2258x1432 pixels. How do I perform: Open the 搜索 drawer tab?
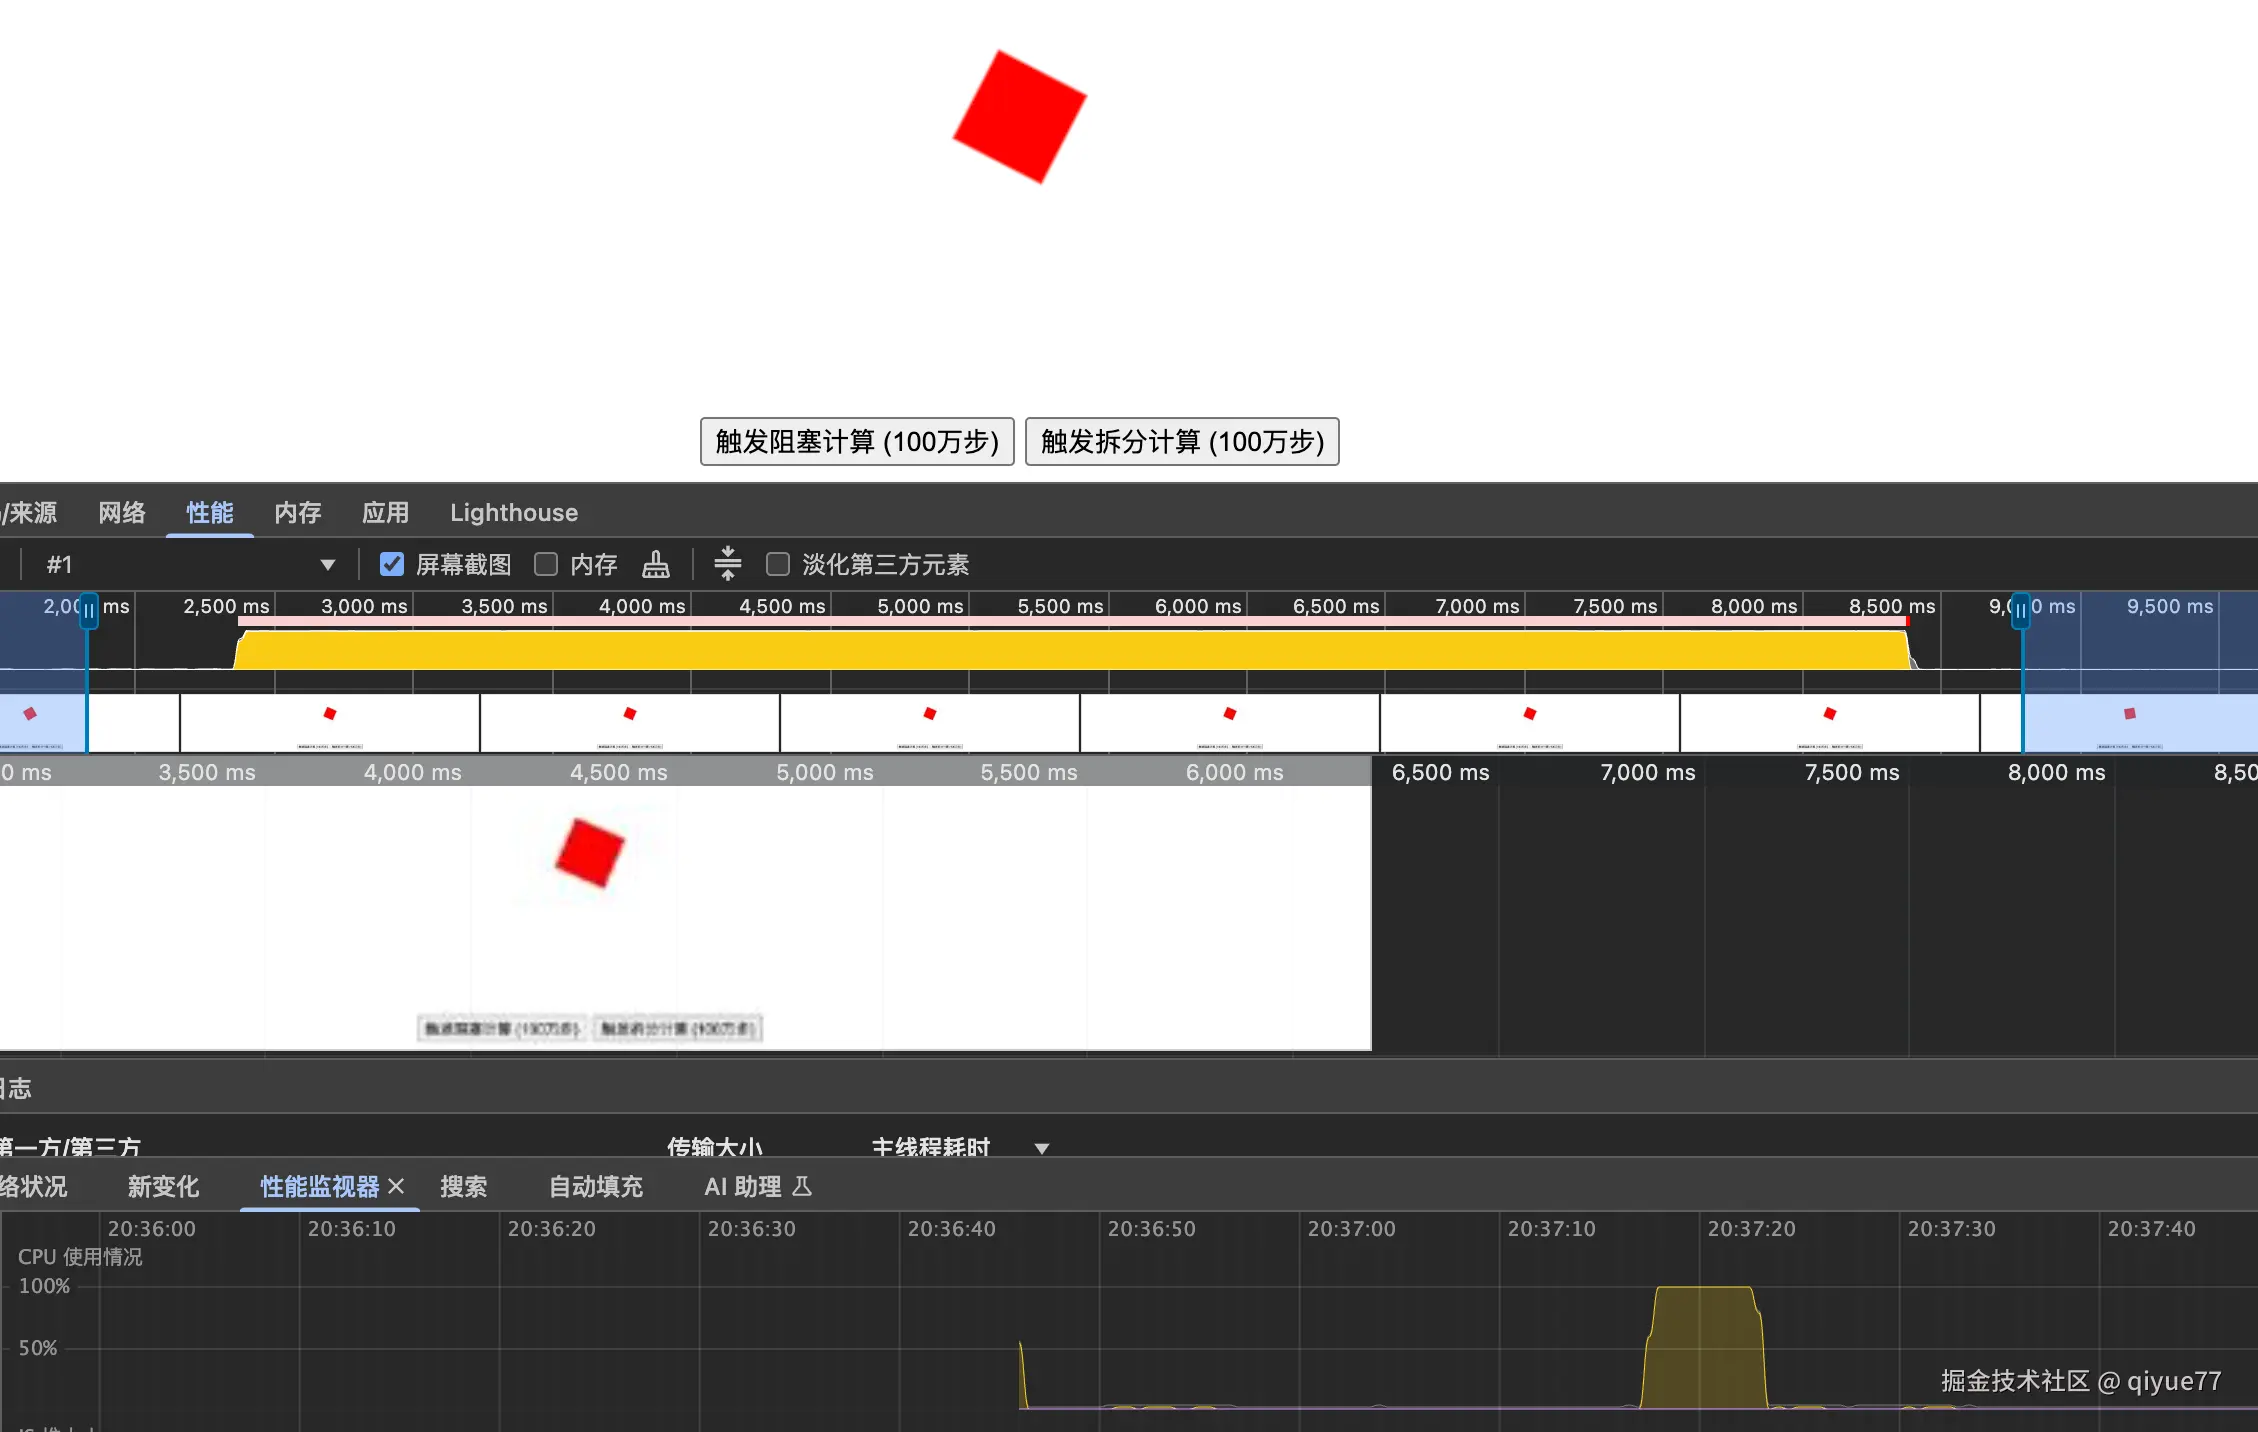click(x=464, y=1187)
